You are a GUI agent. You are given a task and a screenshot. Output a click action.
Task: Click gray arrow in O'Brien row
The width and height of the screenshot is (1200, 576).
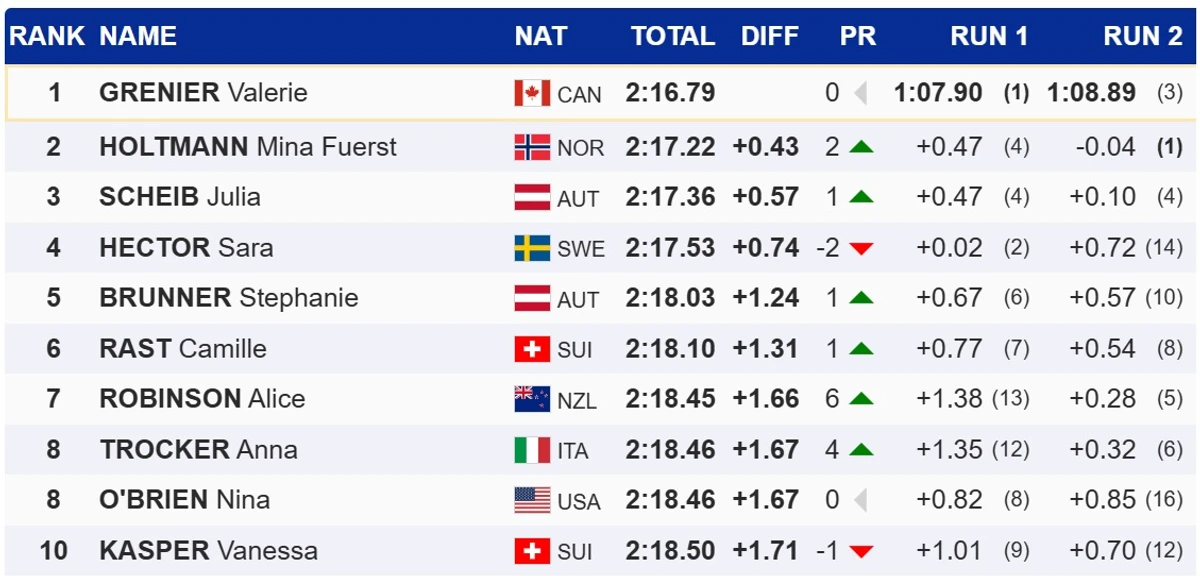coord(860,500)
